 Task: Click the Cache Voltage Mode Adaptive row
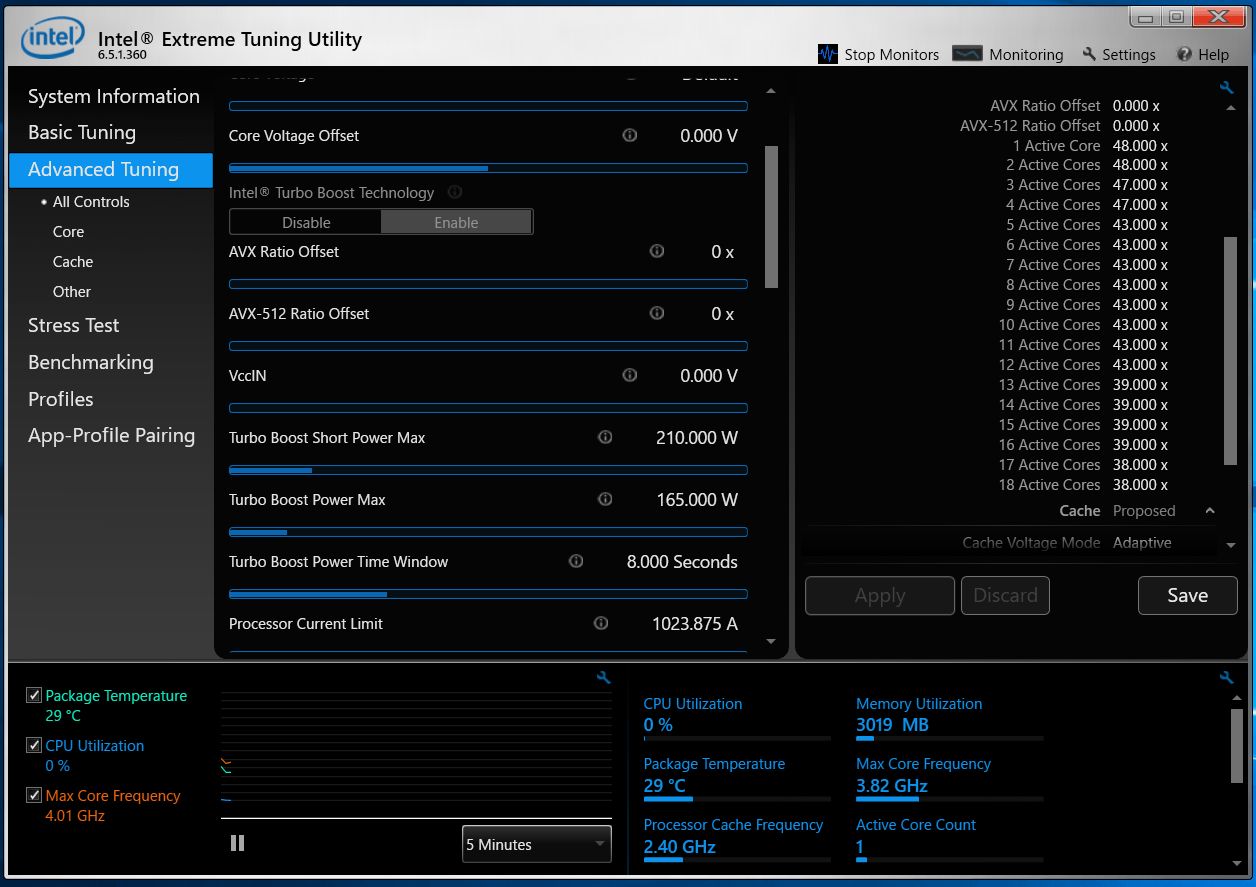(x=1067, y=543)
